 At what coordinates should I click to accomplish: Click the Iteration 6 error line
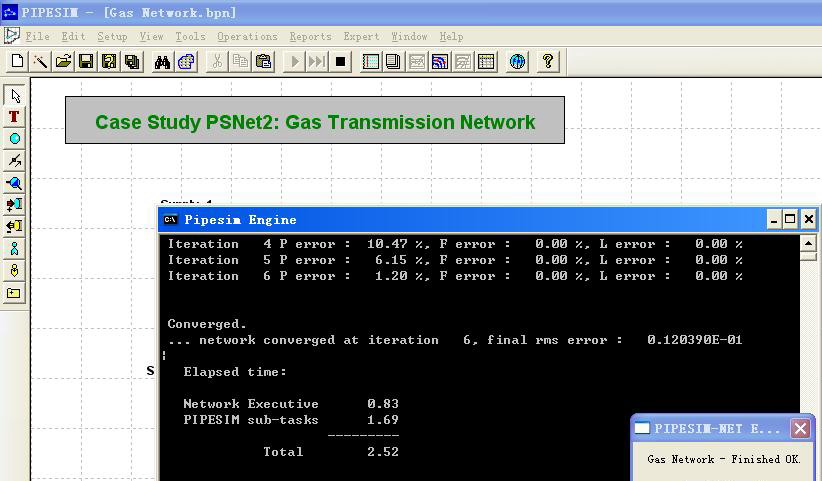[455, 276]
